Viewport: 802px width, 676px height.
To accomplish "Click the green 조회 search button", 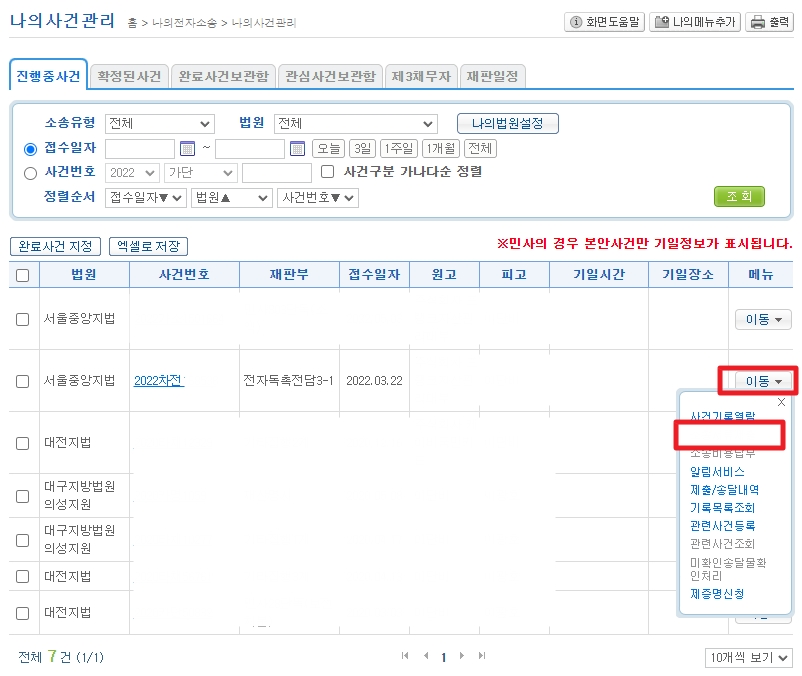I will [x=739, y=196].
